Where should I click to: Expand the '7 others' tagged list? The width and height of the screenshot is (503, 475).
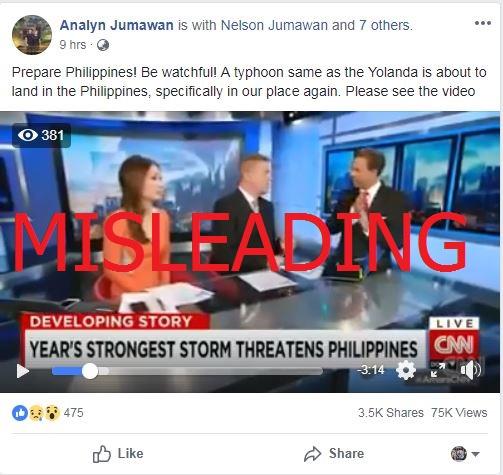385,25
